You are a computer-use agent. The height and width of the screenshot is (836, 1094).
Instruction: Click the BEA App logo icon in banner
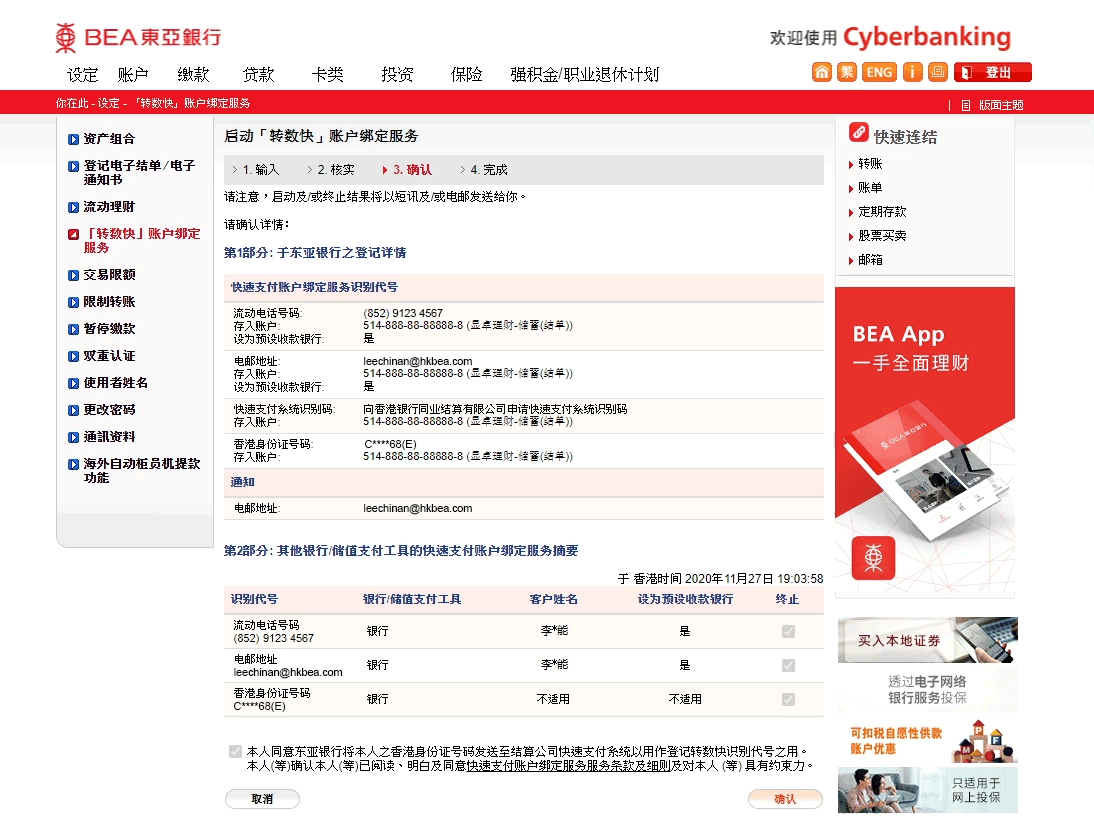(874, 558)
